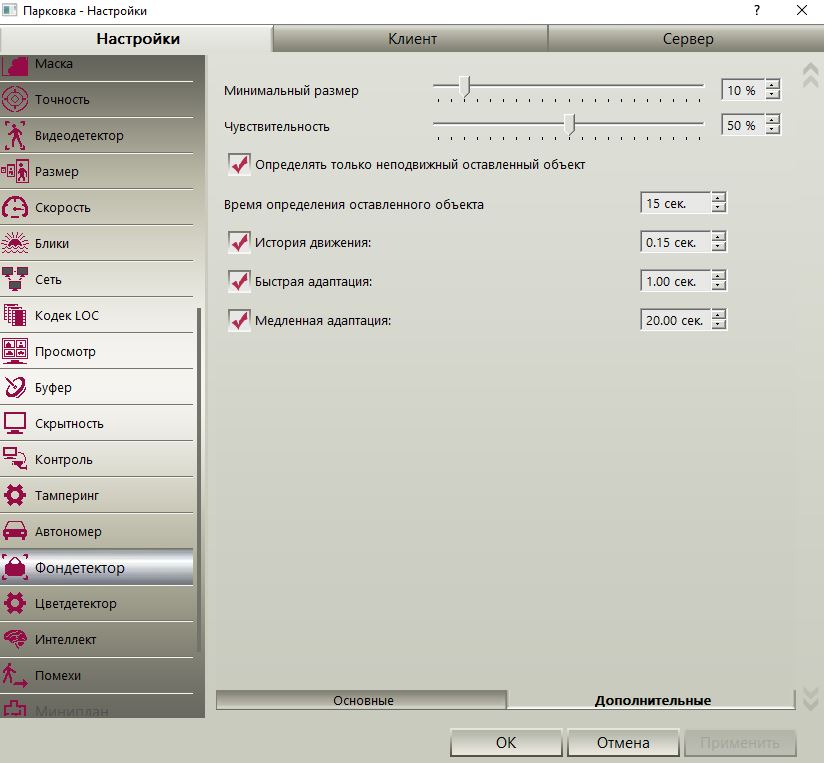Click the Чувствительность slider handle
Screen dimensions: 824x763
coord(570,125)
